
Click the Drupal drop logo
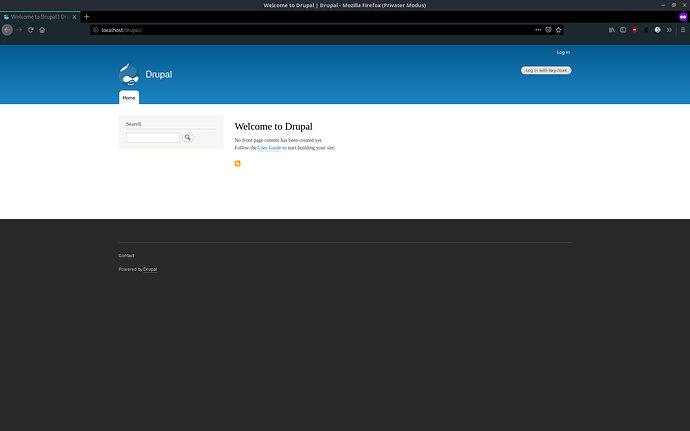coord(129,74)
